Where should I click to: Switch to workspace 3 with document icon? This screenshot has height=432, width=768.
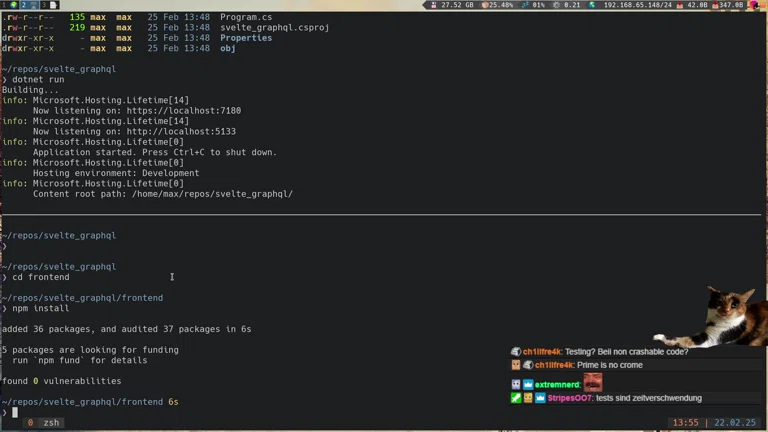point(48,5)
